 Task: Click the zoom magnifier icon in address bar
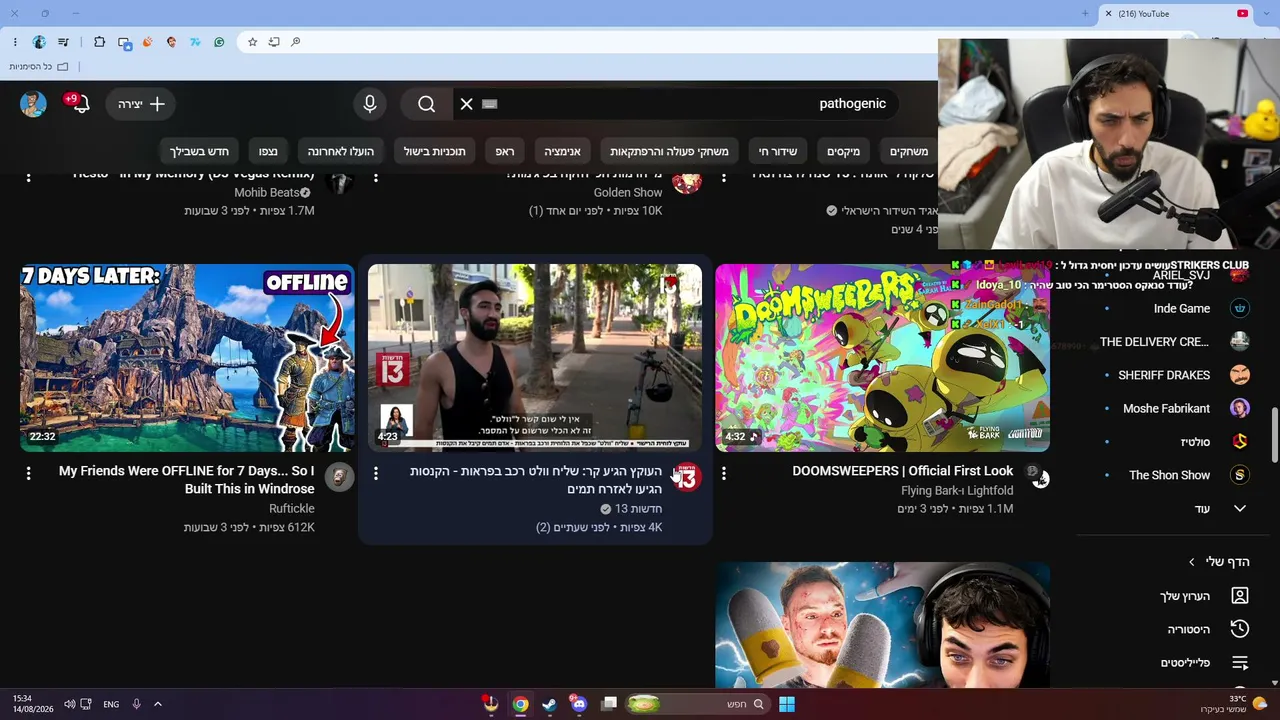pos(296,42)
